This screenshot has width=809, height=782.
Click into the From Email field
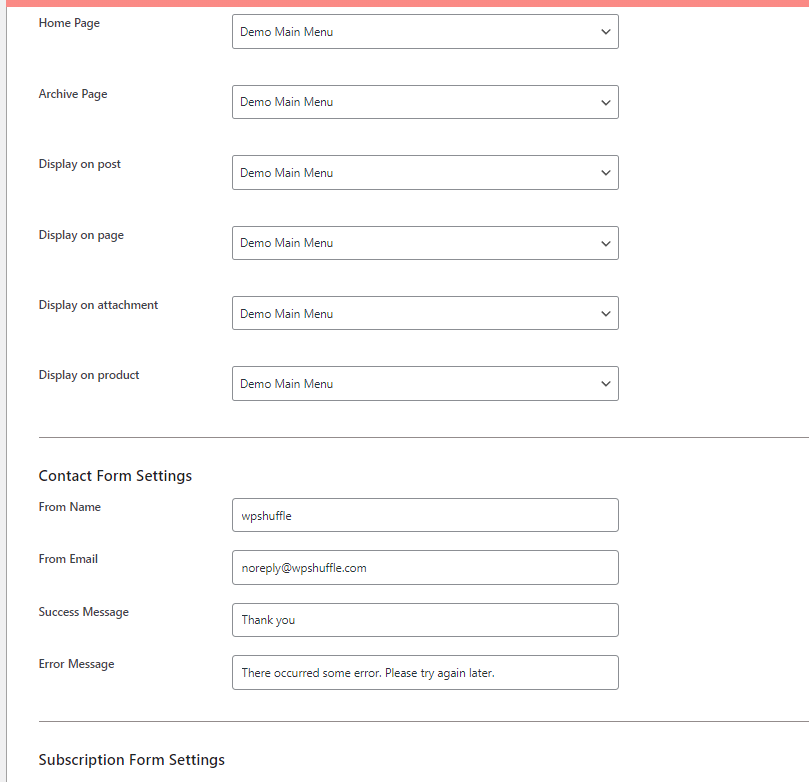point(425,568)
